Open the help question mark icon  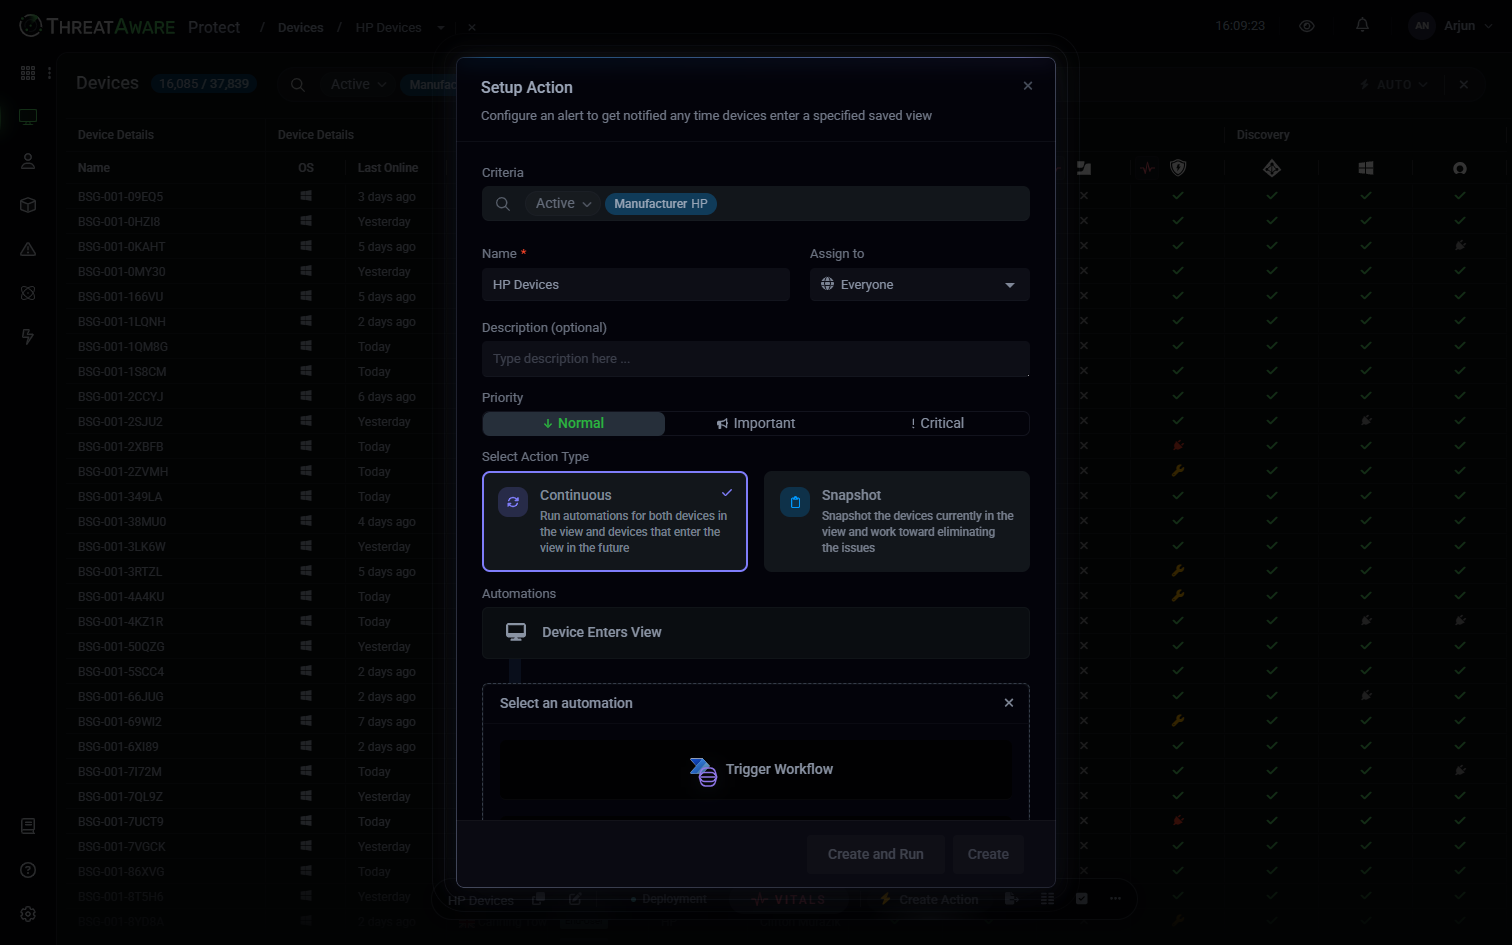pos(28,870)
